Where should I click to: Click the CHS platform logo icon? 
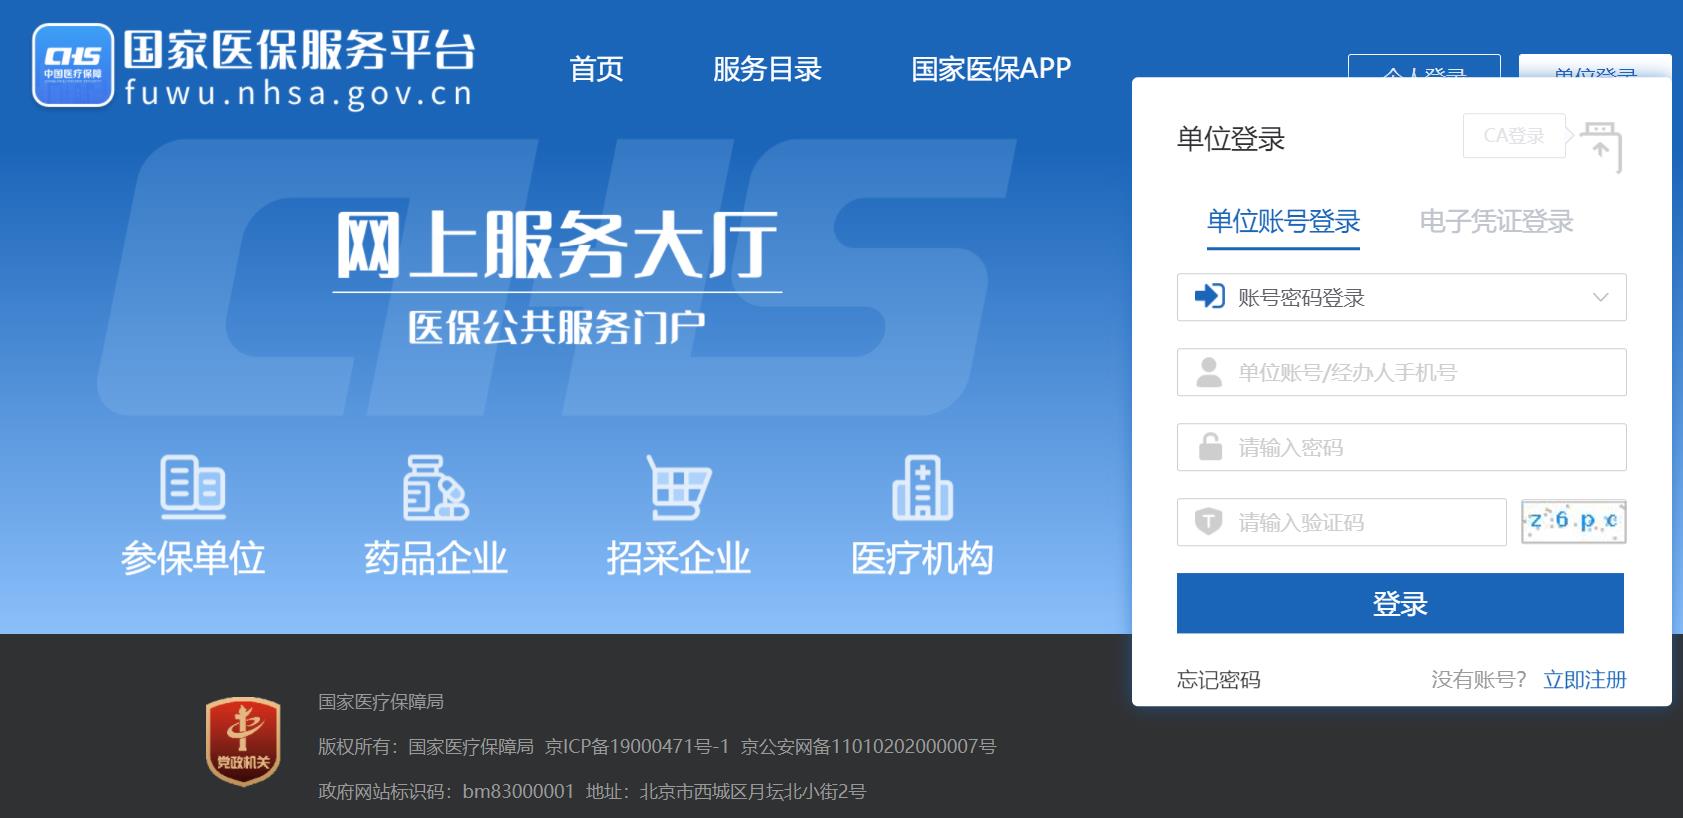coord(73,65)
